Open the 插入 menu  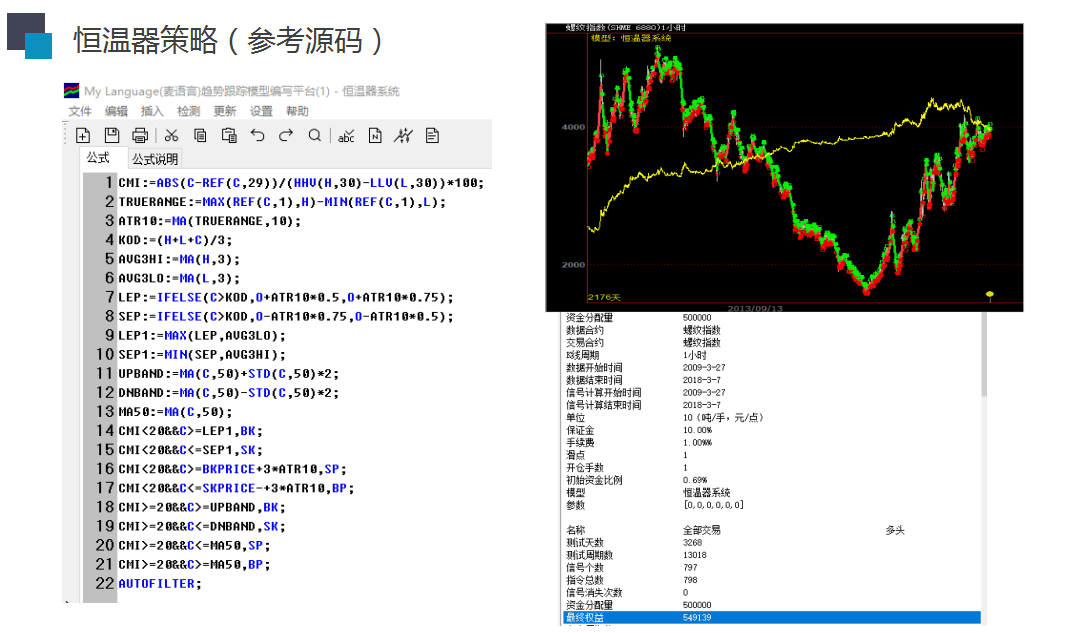point(152,111)
